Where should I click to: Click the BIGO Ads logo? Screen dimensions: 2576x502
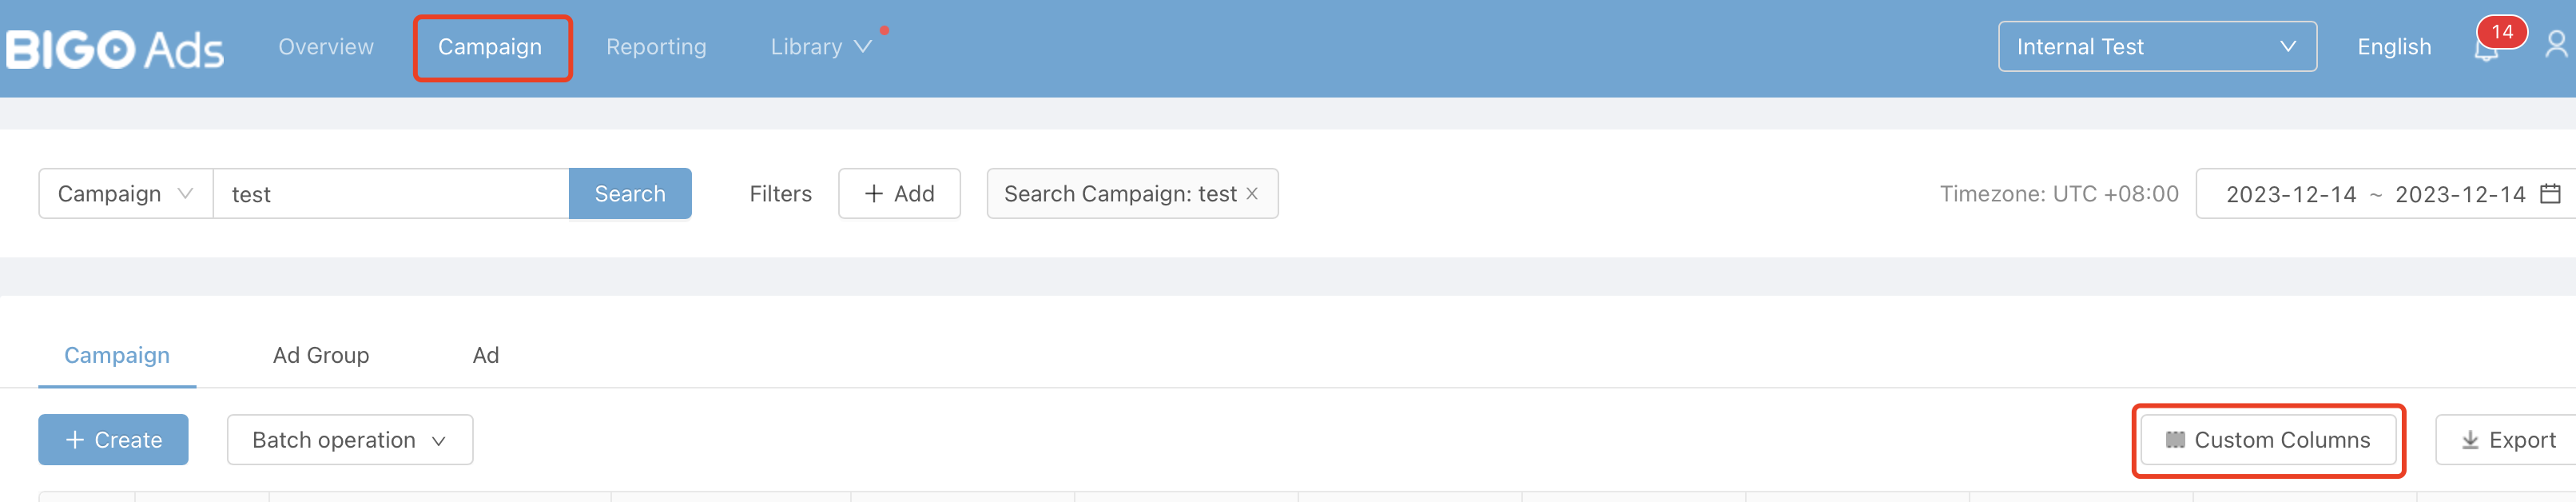114,49
